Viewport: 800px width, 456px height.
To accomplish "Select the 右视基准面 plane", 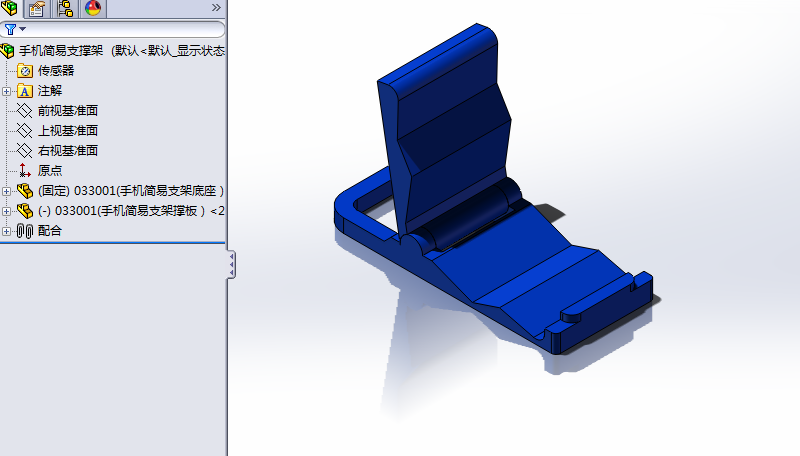I will point(68,150).
